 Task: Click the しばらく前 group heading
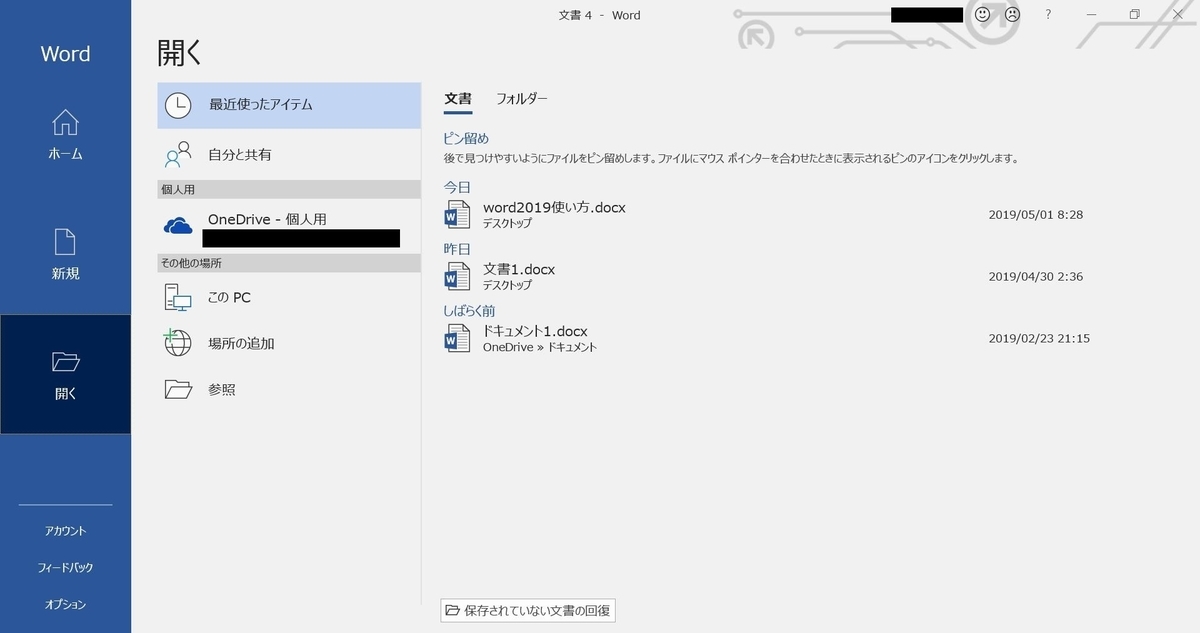point(469,311)
